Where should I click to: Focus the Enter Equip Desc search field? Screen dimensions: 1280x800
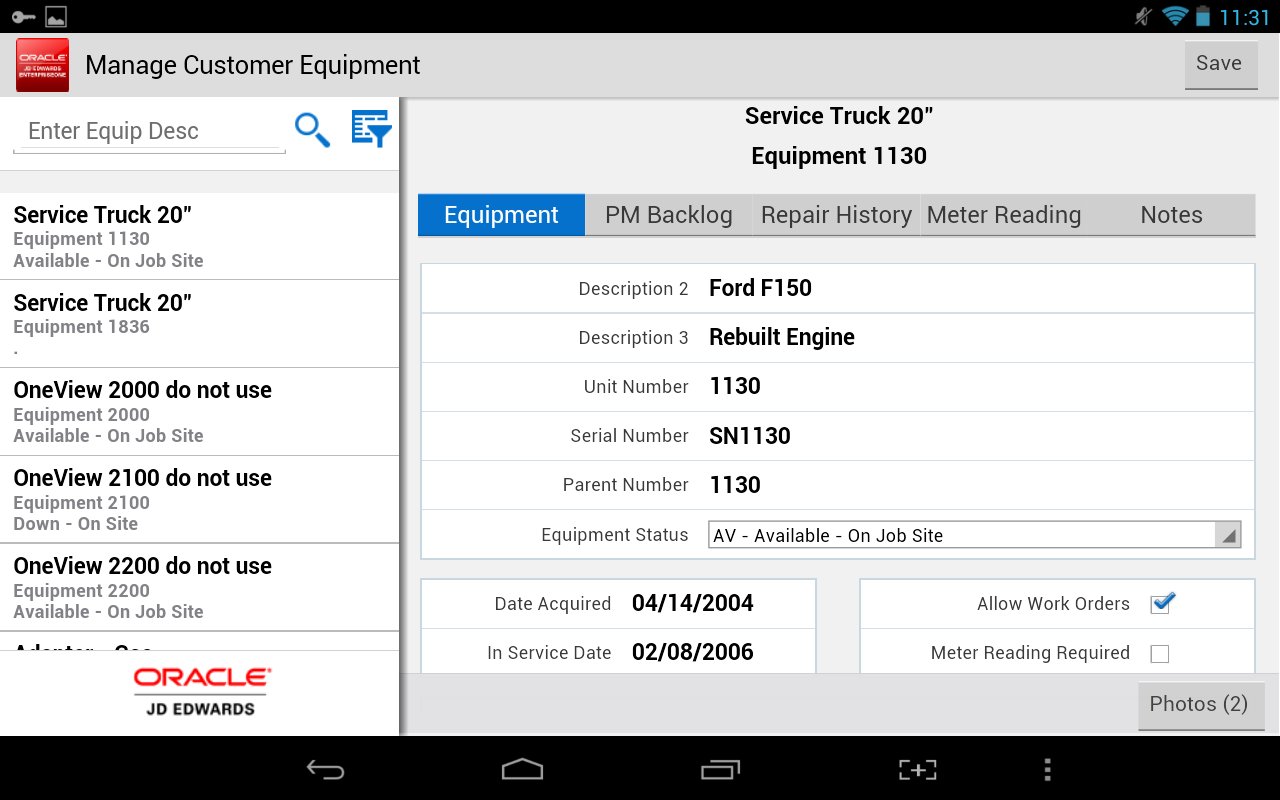pyautogui.click(x=149, y=131)
